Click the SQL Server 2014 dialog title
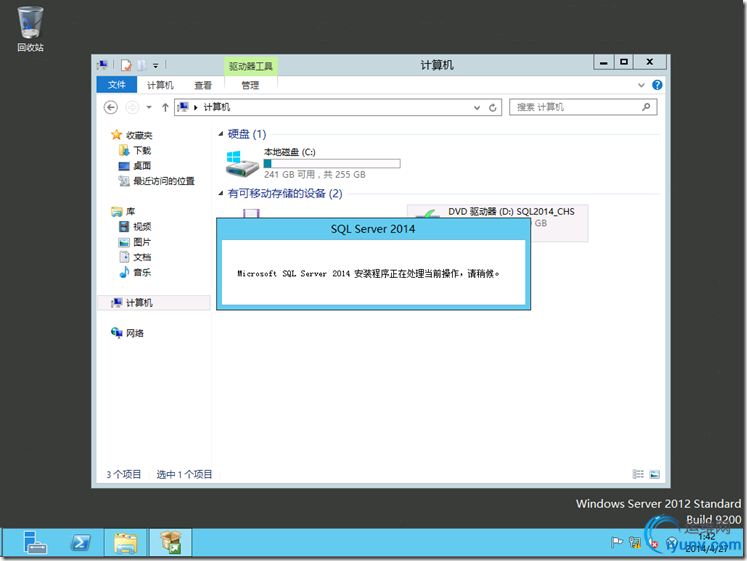The image size is (747, 561). coord(373,229)
